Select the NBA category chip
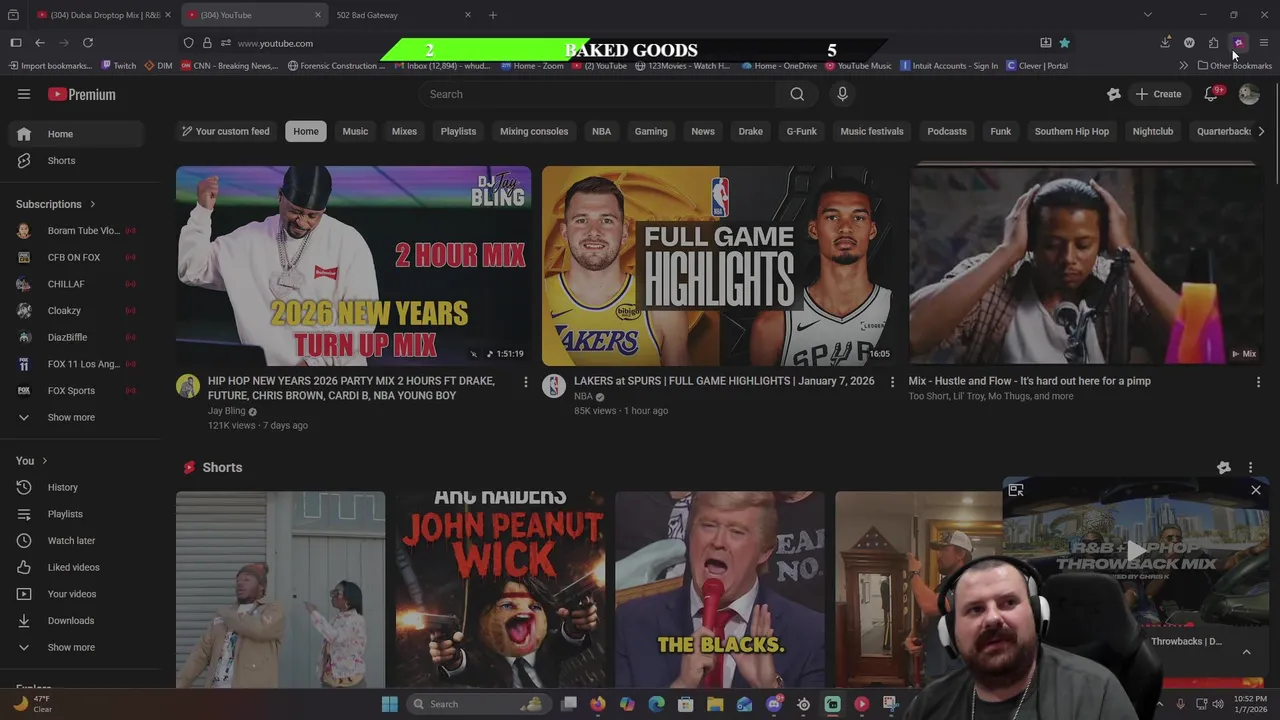1280x720 pixels. point(601,131)
